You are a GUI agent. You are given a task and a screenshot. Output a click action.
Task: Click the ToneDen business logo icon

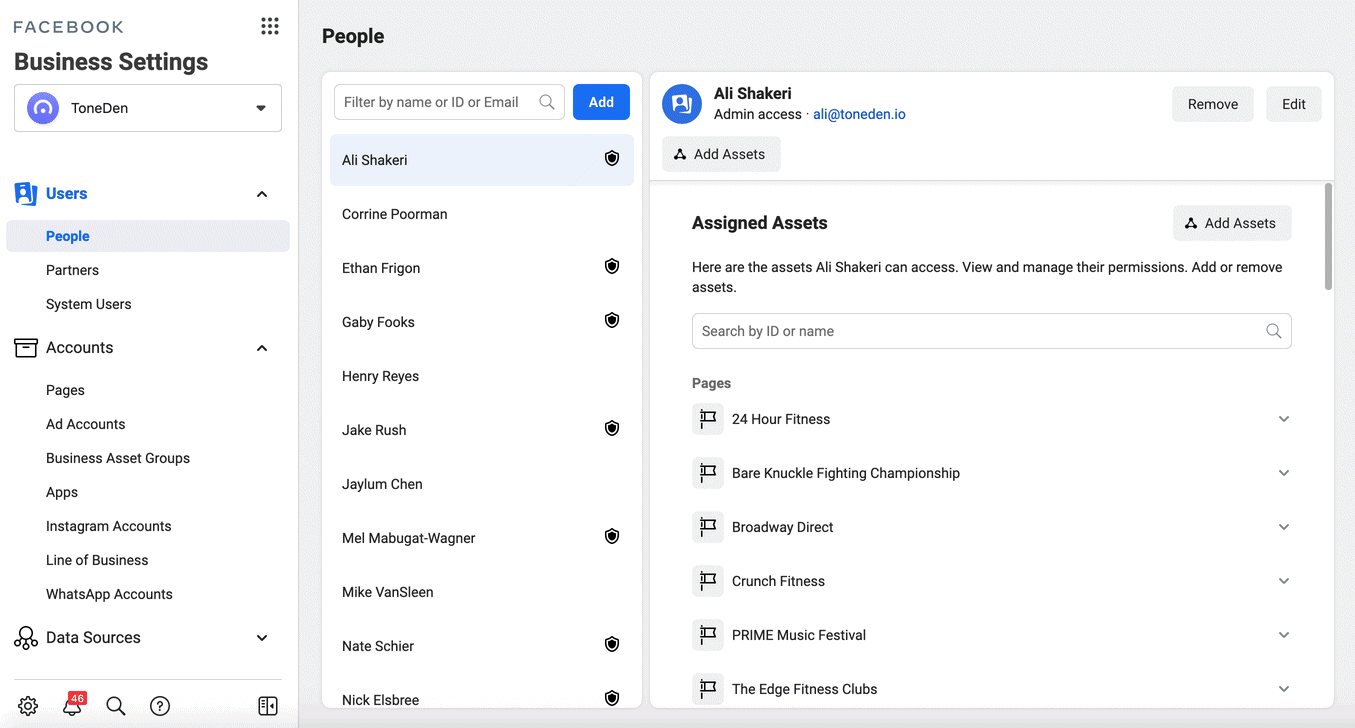point(43,108)
